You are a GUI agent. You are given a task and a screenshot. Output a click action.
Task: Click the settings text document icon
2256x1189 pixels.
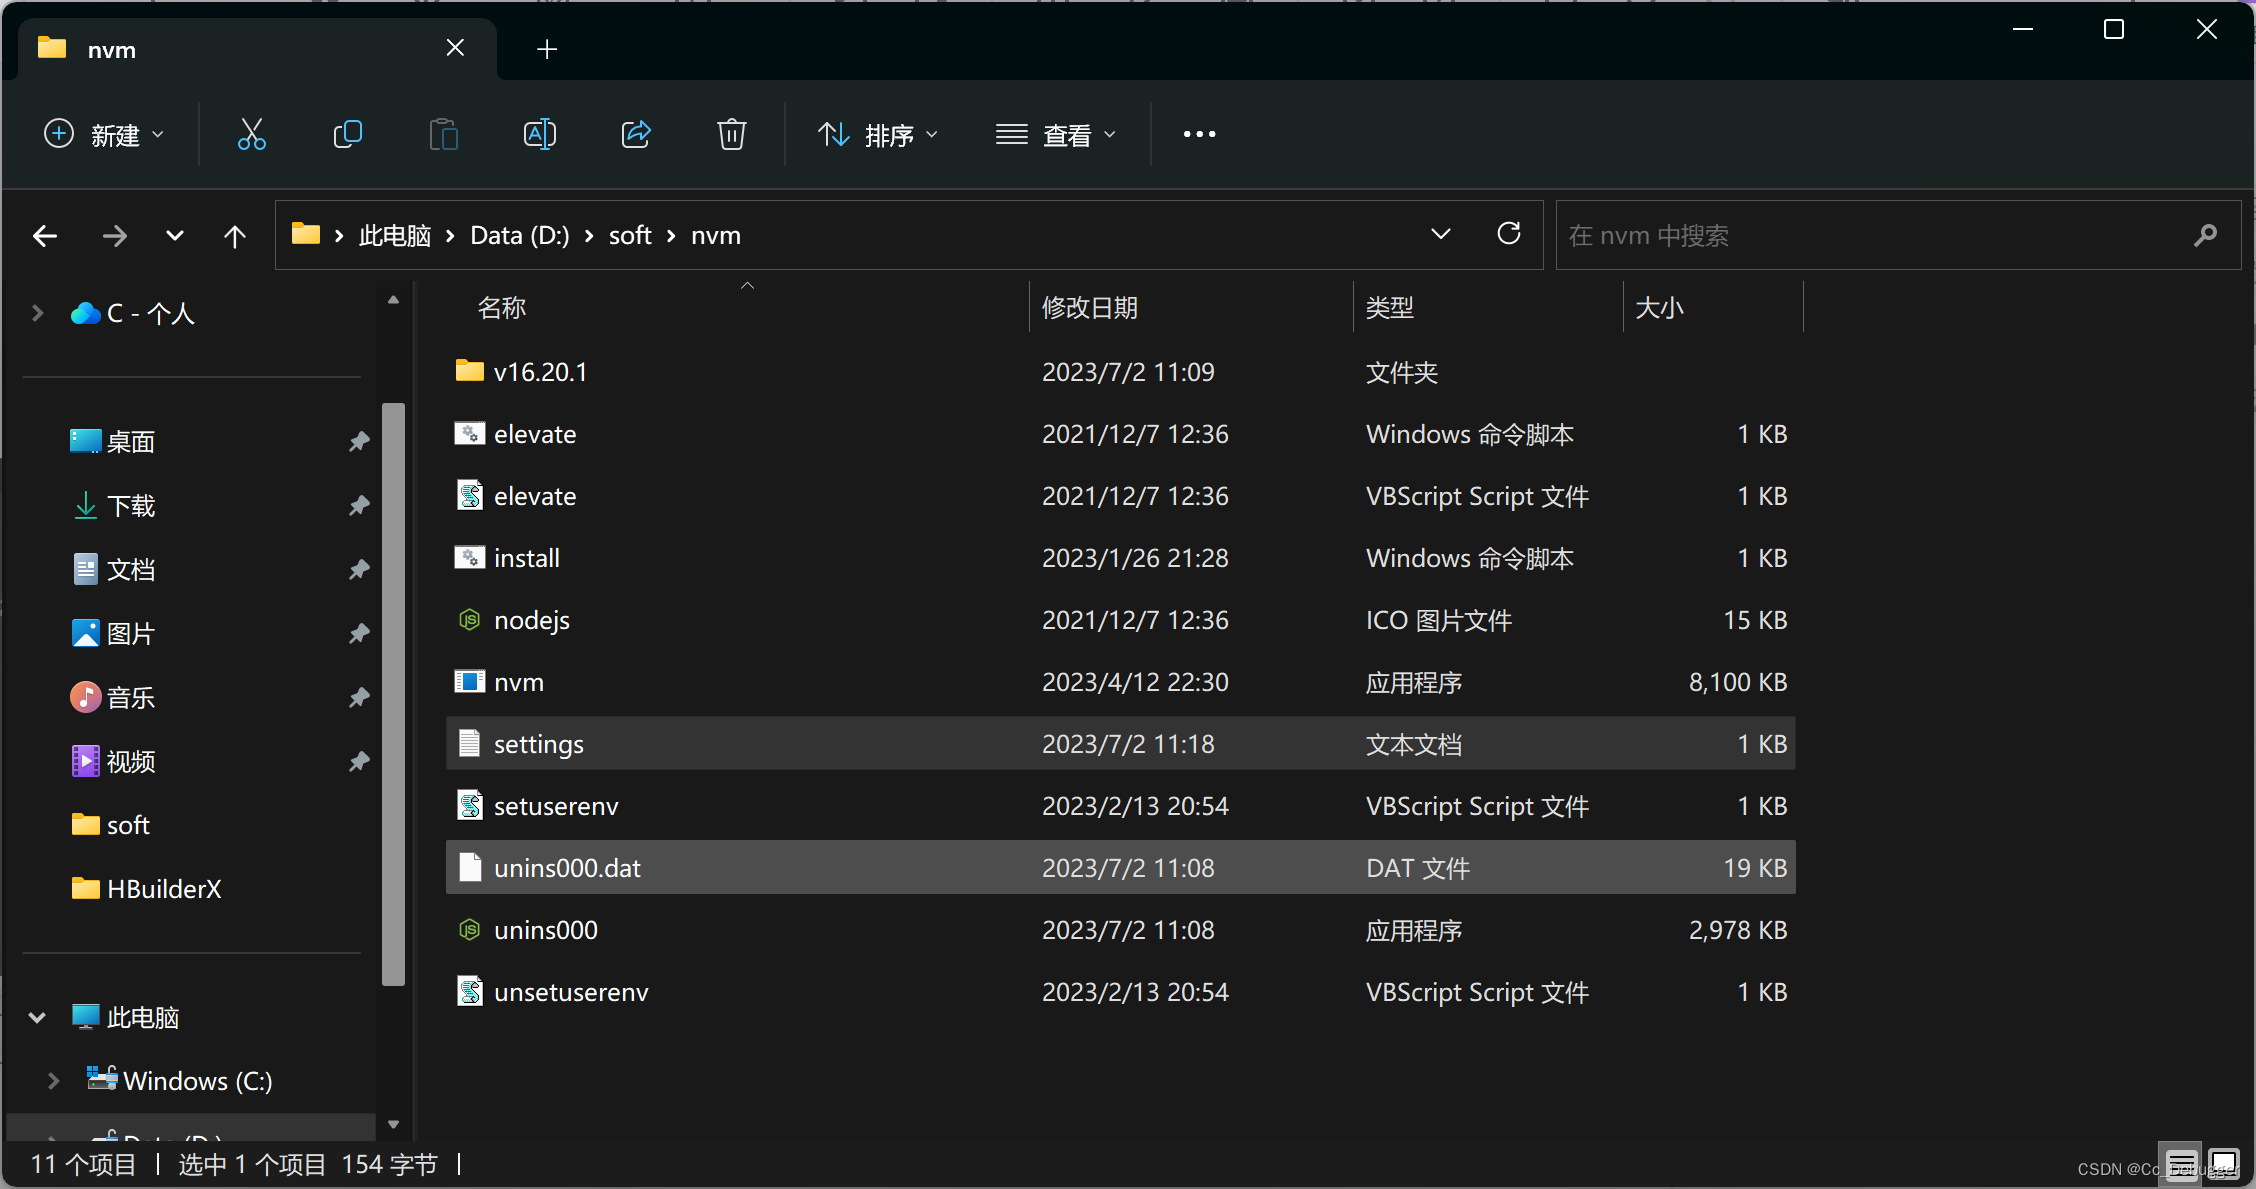click(x=469, y=743)
